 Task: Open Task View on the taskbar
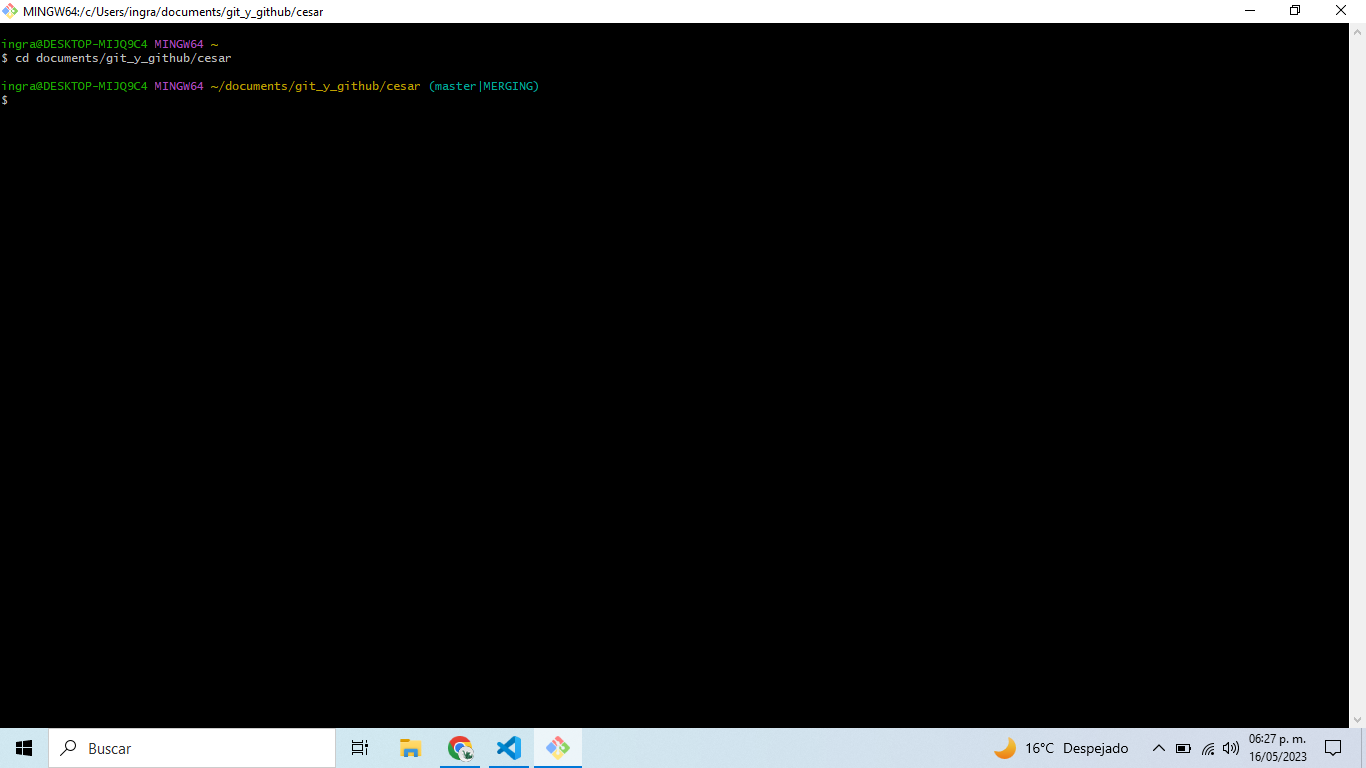(360, 748)
